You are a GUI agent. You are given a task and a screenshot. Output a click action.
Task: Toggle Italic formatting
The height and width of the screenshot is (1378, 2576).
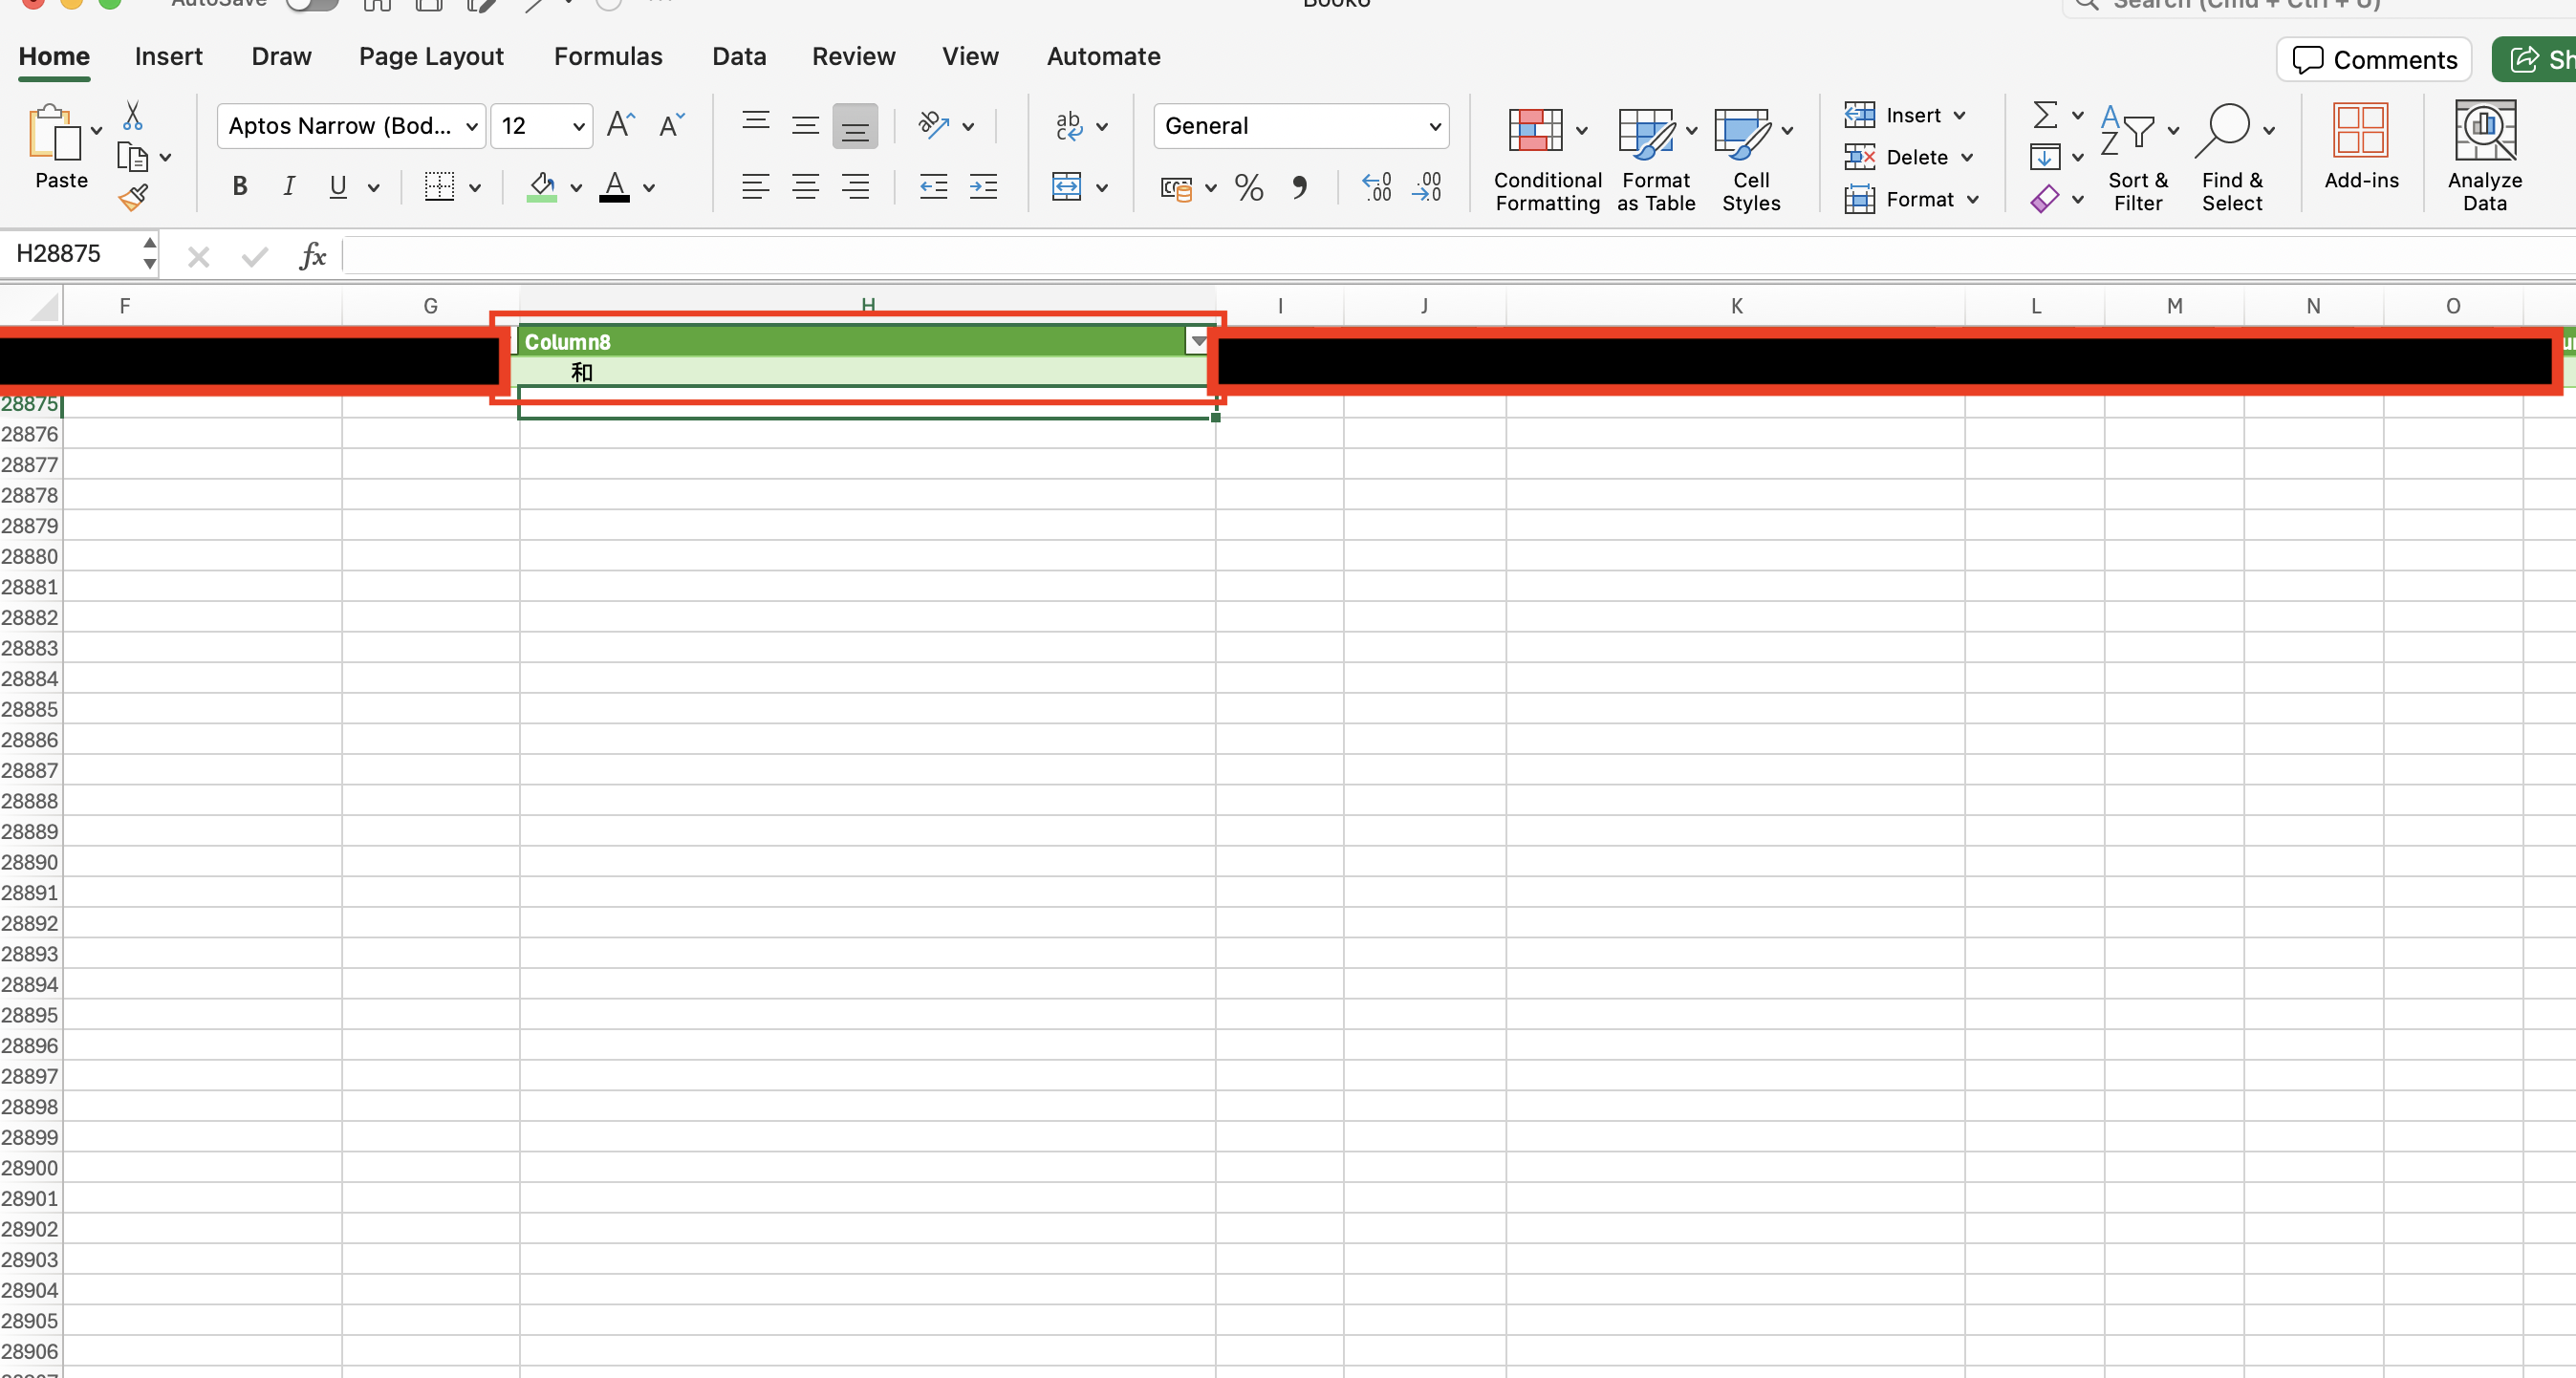coord(289,187)
